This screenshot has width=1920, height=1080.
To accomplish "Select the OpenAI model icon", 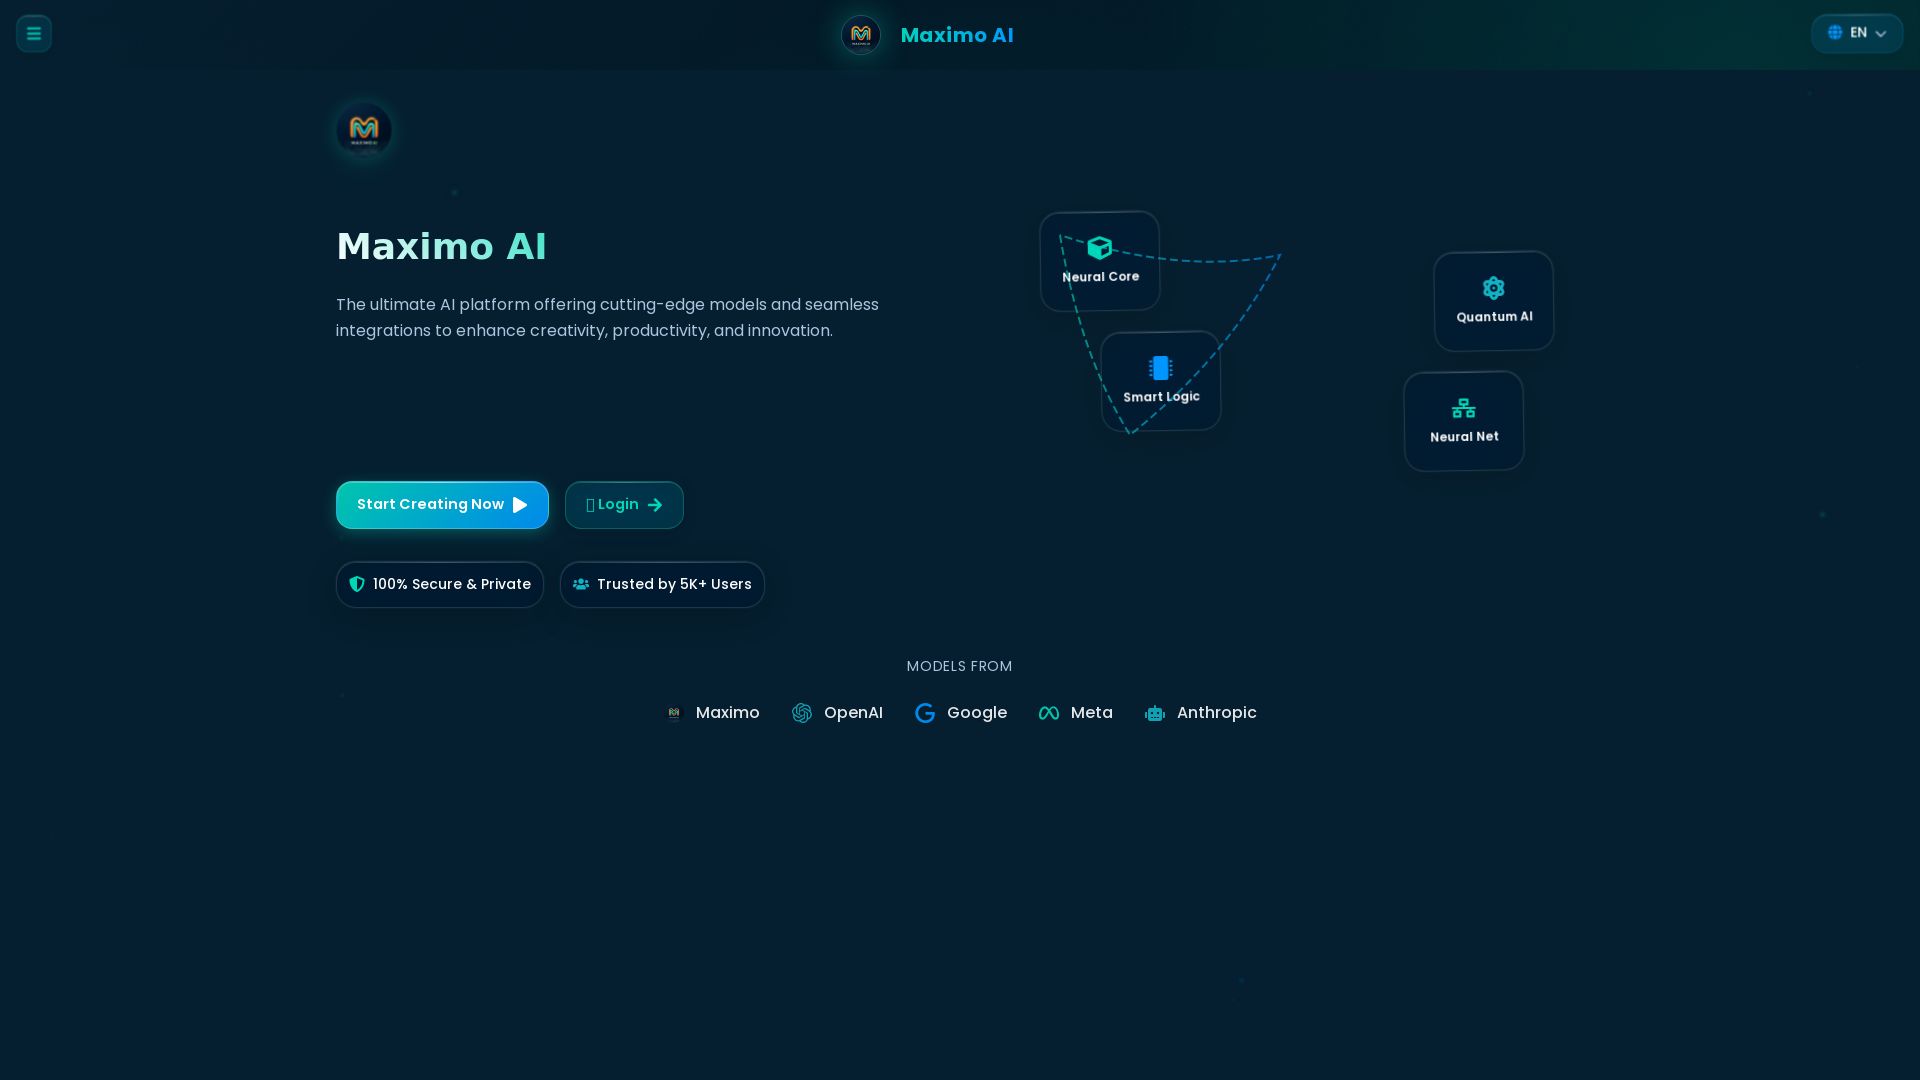I will [802, 713].
